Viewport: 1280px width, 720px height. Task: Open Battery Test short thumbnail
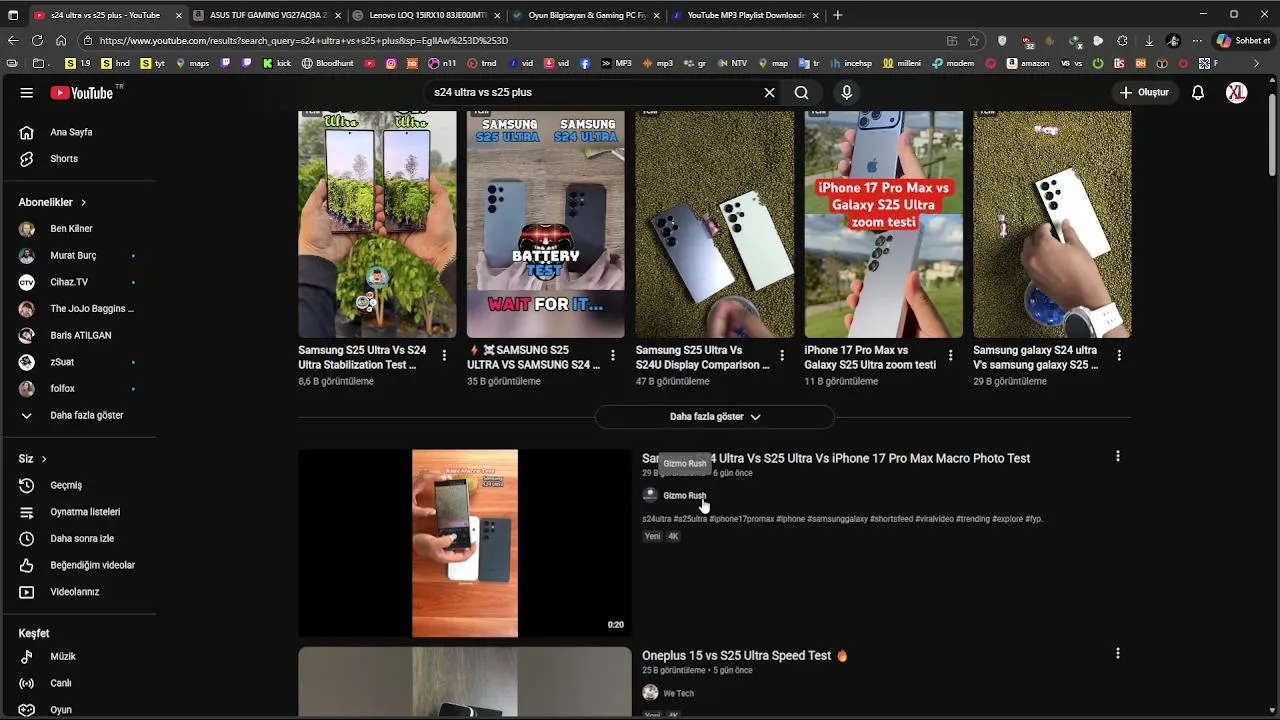546,224
